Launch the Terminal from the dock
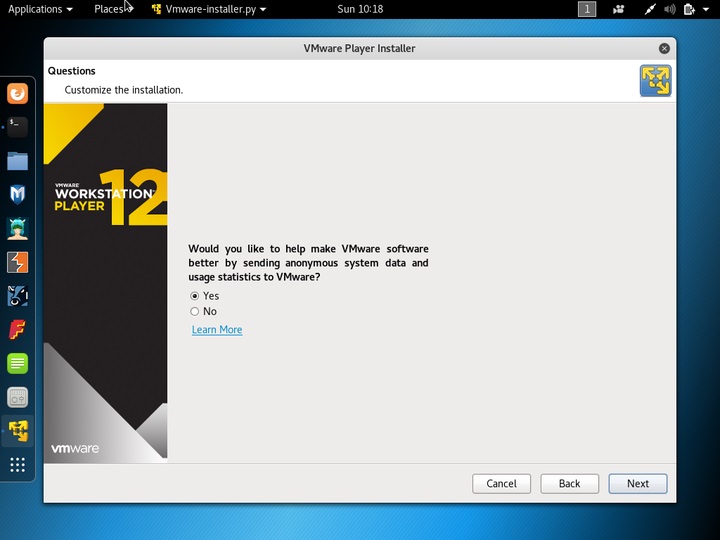 pos(17,127)
